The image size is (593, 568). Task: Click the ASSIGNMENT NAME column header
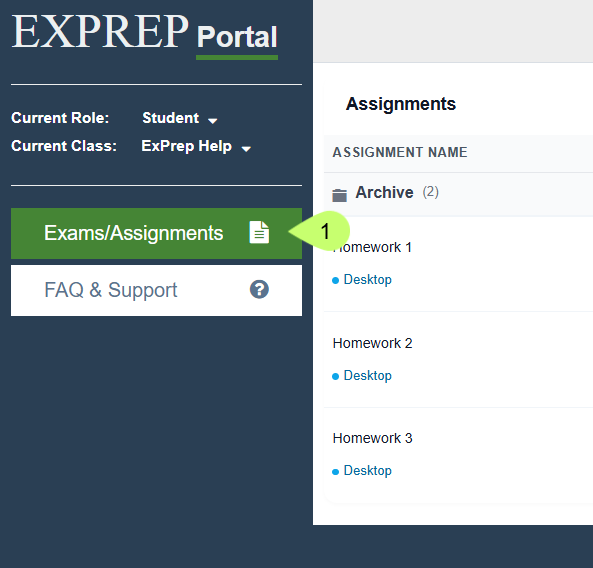pos(400,152)
